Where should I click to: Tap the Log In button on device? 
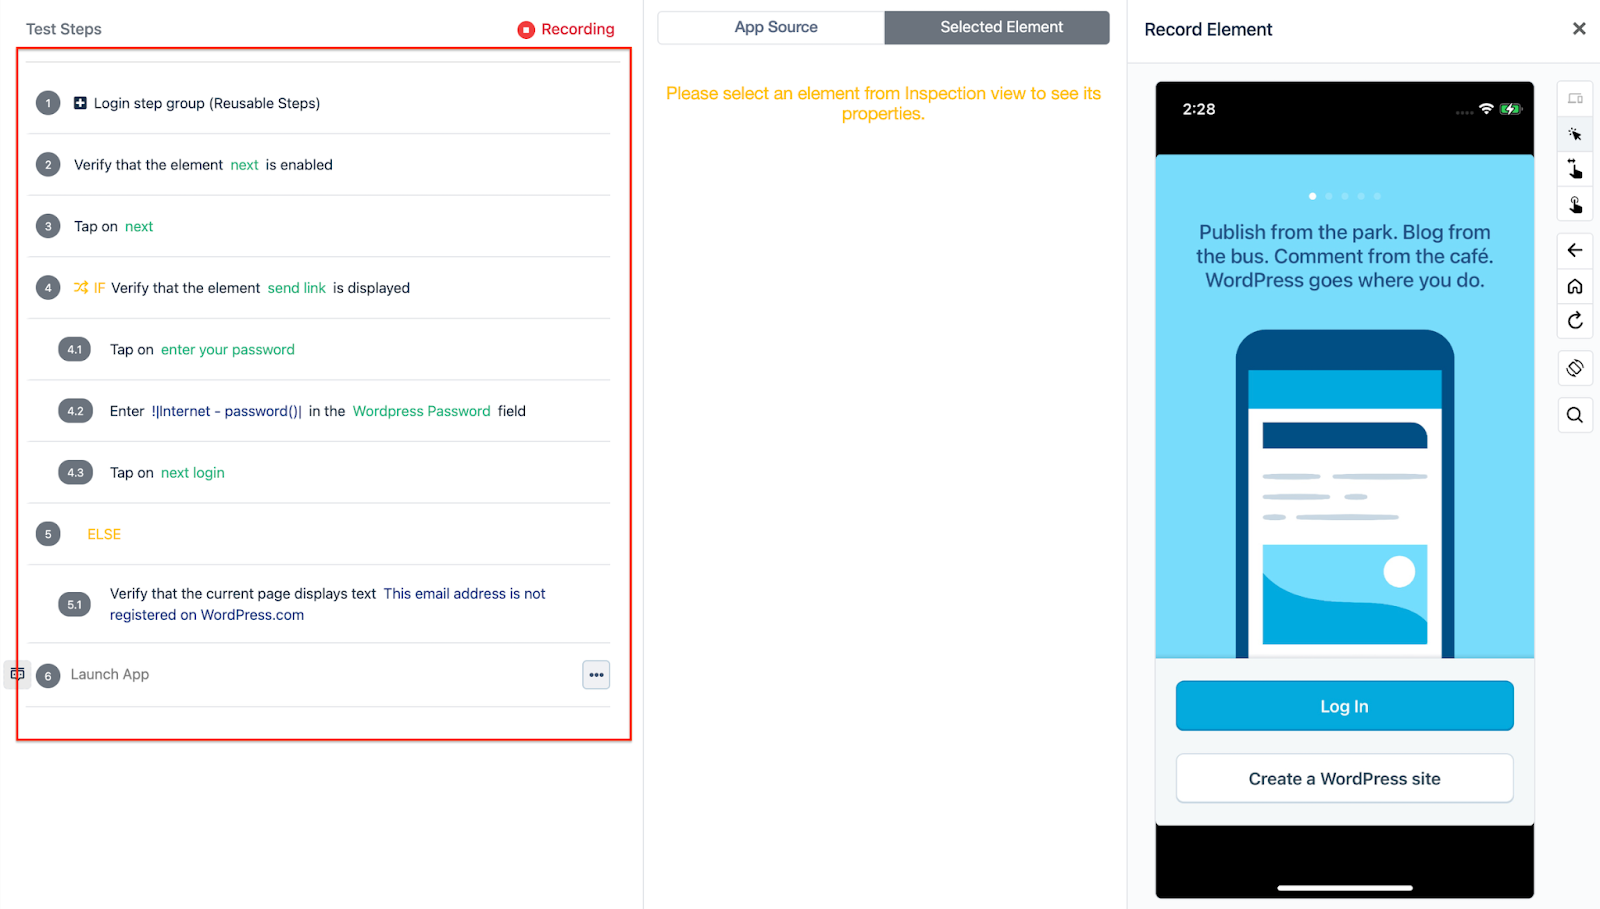pos(1344,706)
